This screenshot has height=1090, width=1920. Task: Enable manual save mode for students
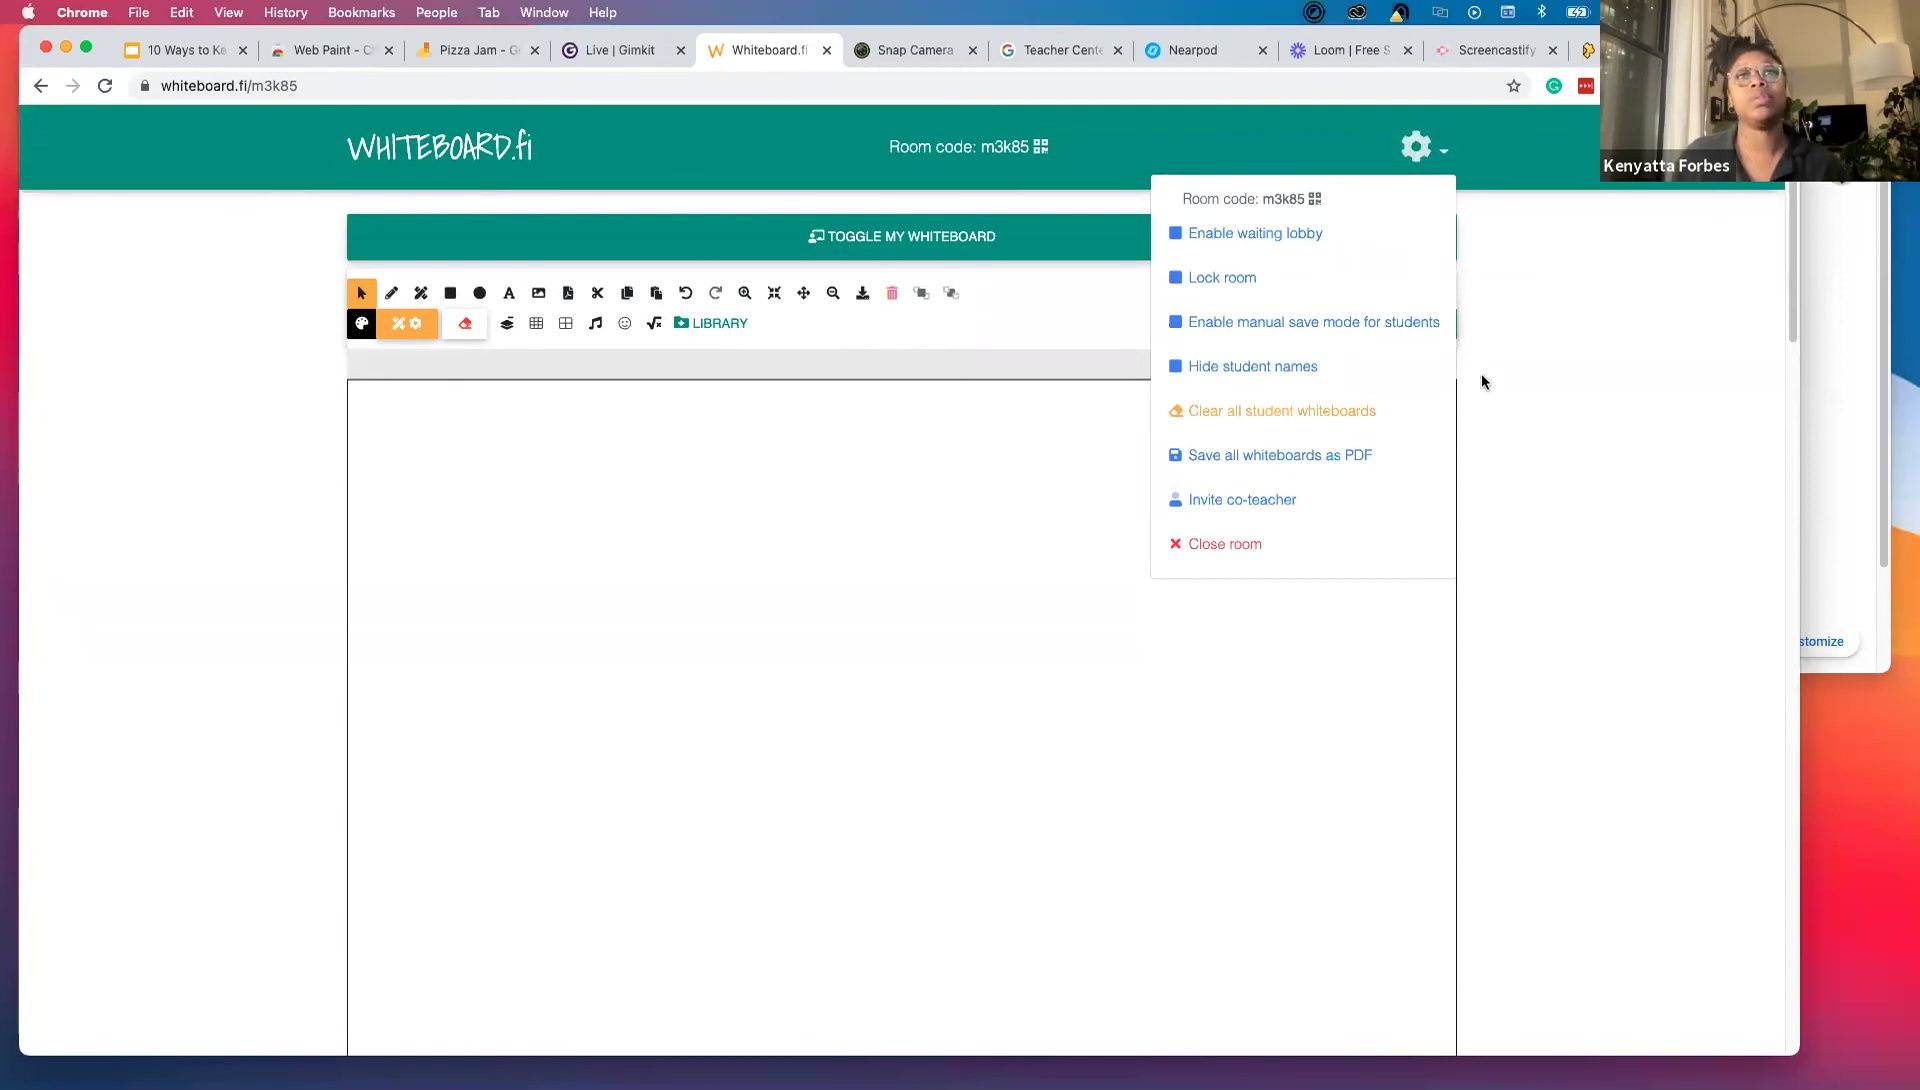(x=1305, y=322)
